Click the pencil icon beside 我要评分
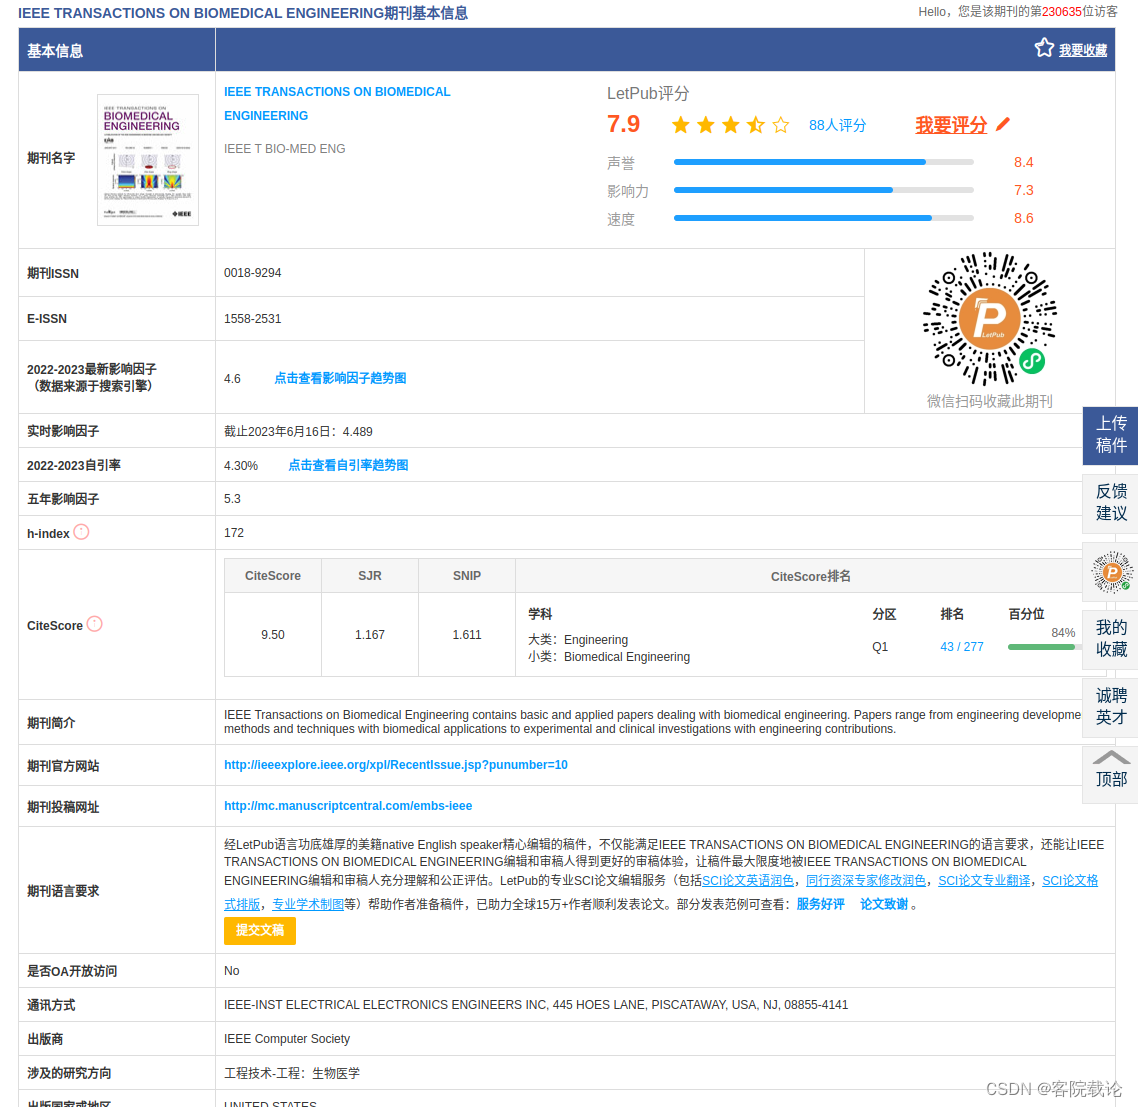Screen dimensions: 1138x1107 (1003, 124)
